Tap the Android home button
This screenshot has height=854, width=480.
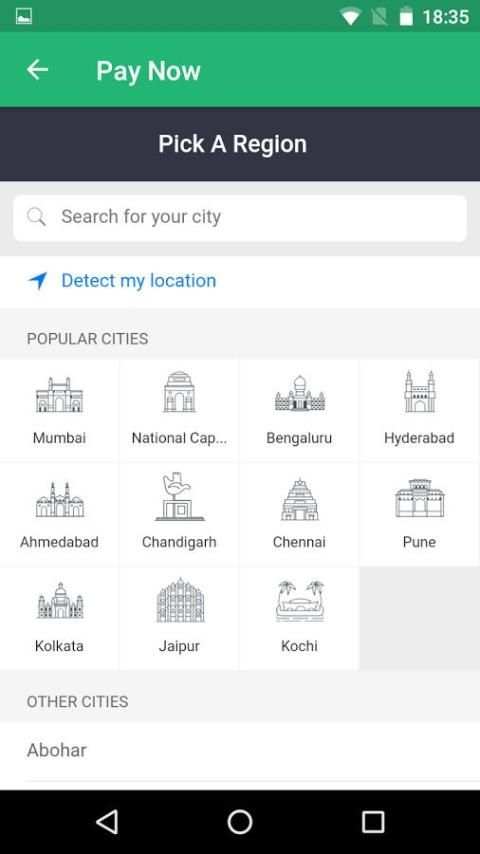tap(240, 822)
